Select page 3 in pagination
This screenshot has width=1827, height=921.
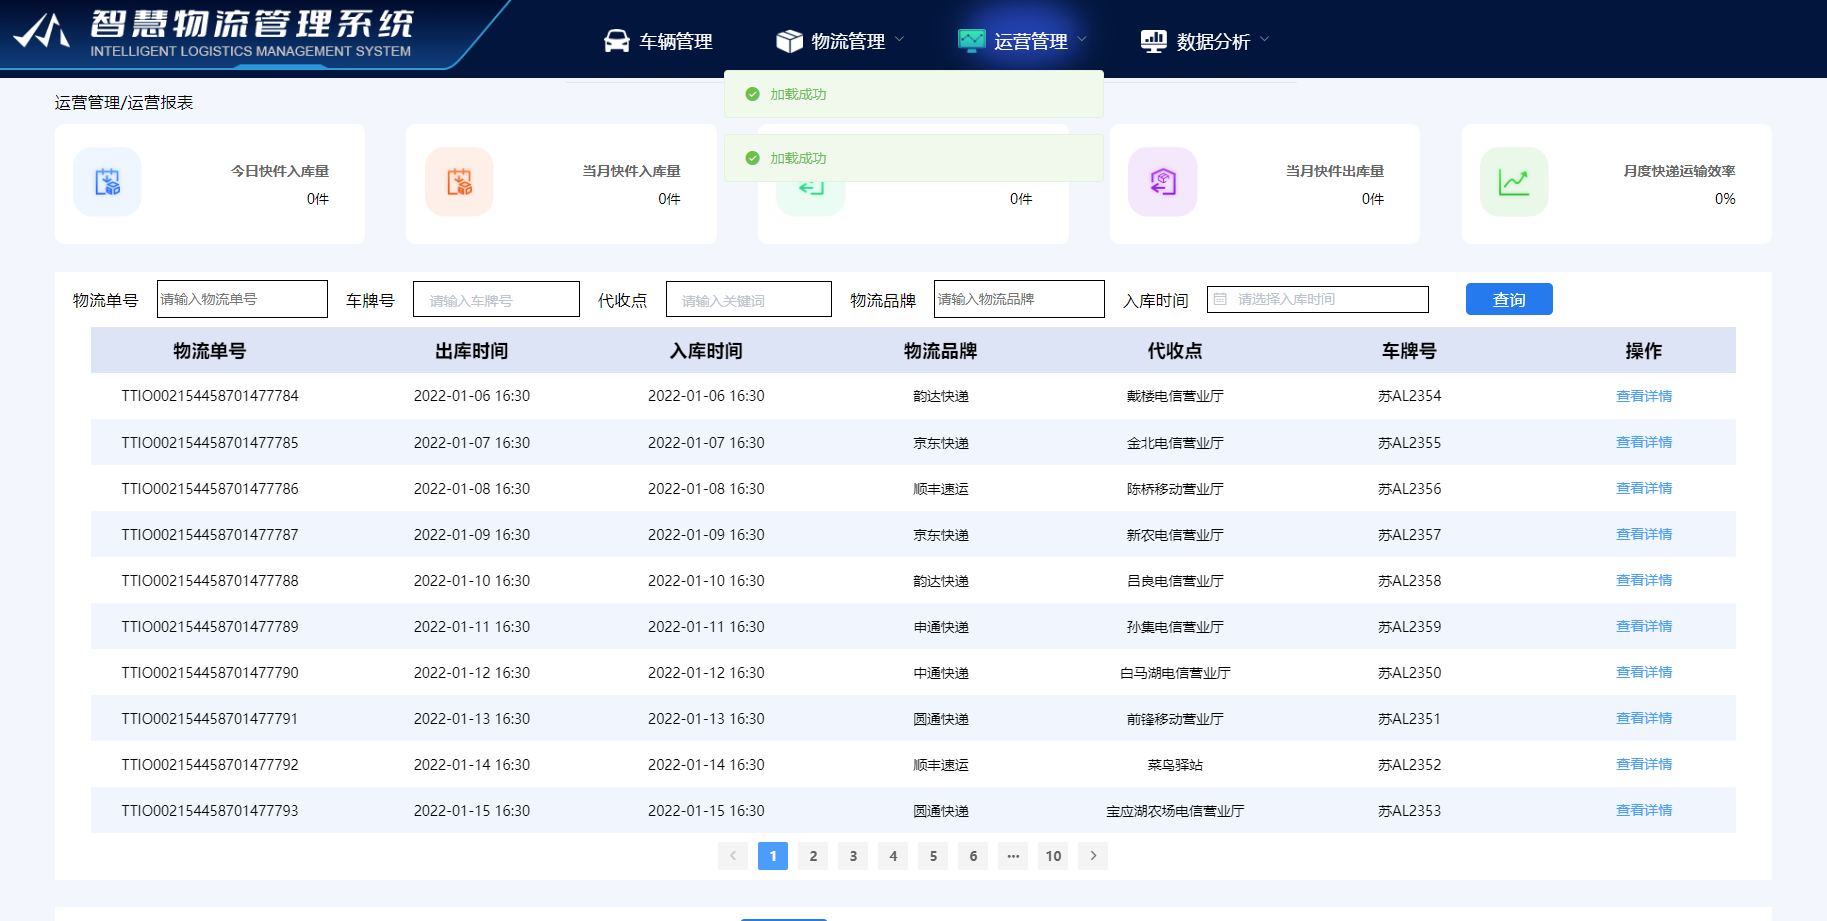click(x=853, y=856)
